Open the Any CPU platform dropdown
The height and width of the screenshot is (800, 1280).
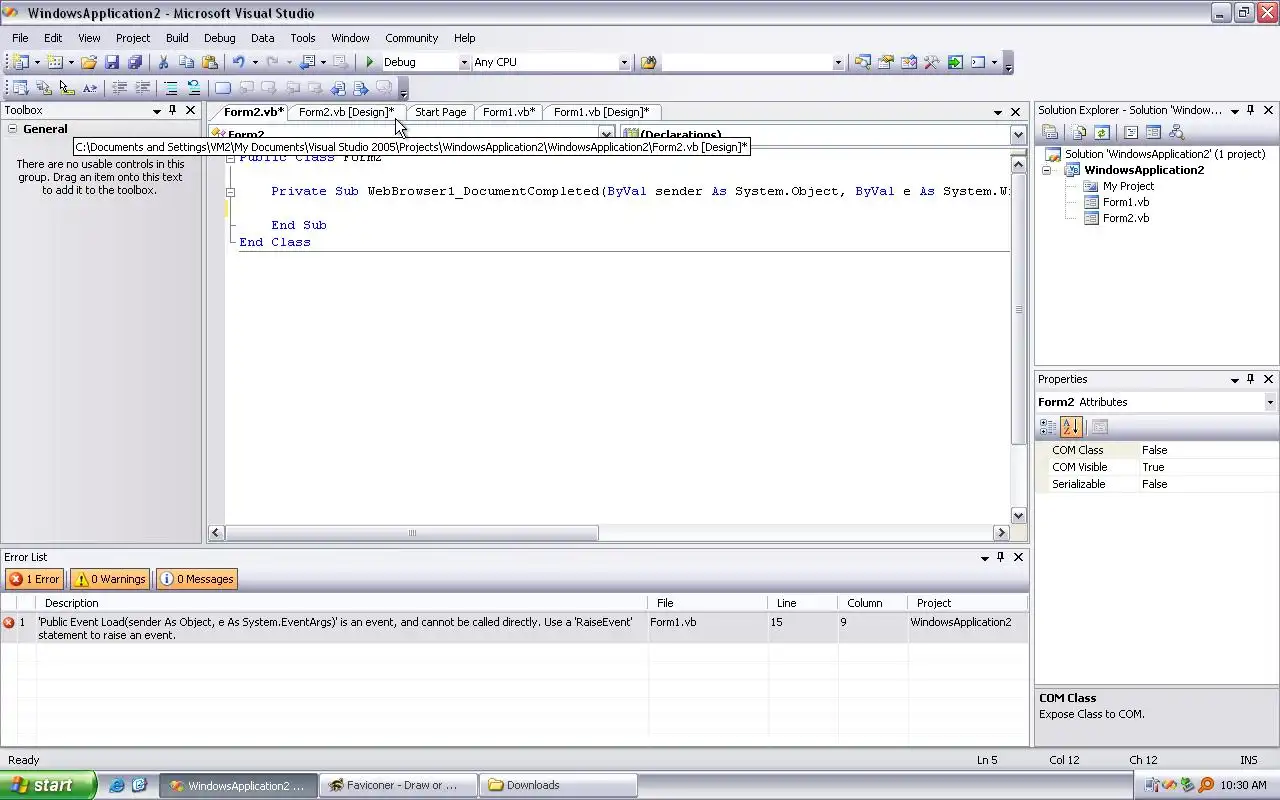(624, 62)
